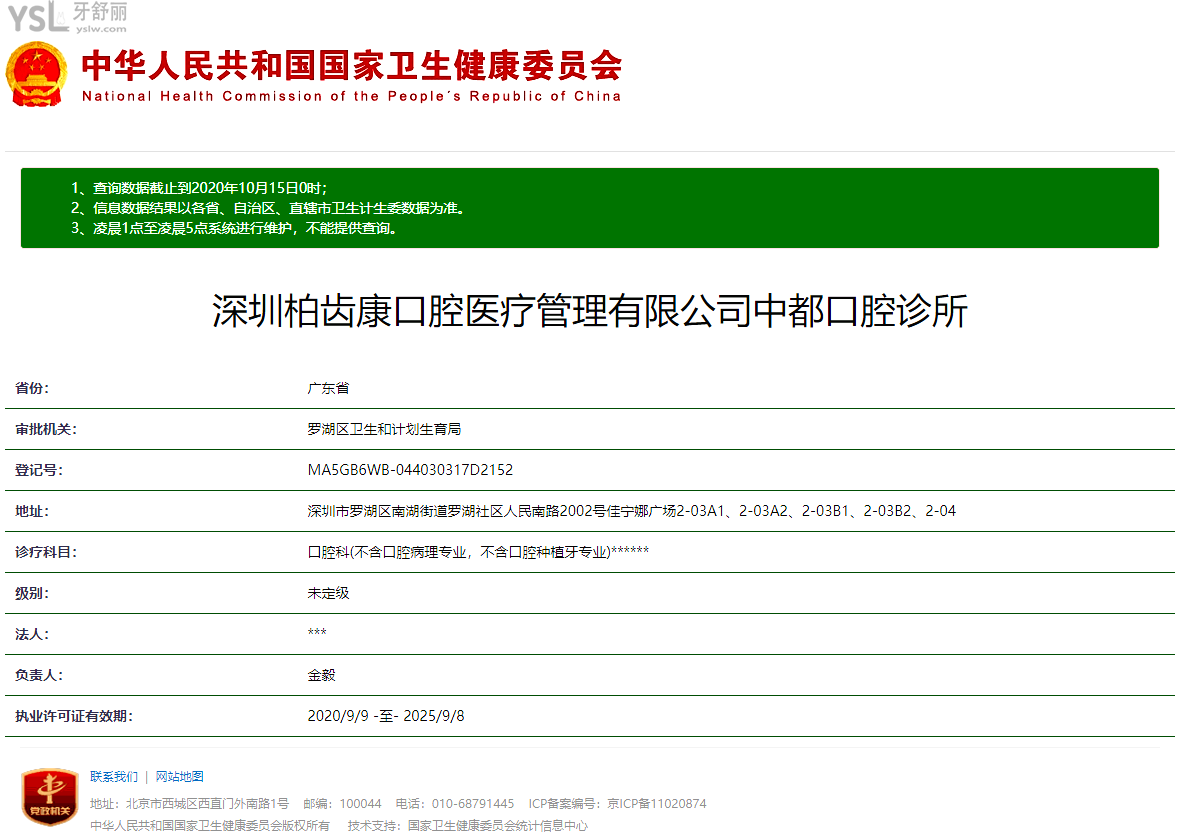Select the address starting 深圳市罗湖区南湖街道
This screenshot has width=1185, height=839.
[x=631, y=511]
